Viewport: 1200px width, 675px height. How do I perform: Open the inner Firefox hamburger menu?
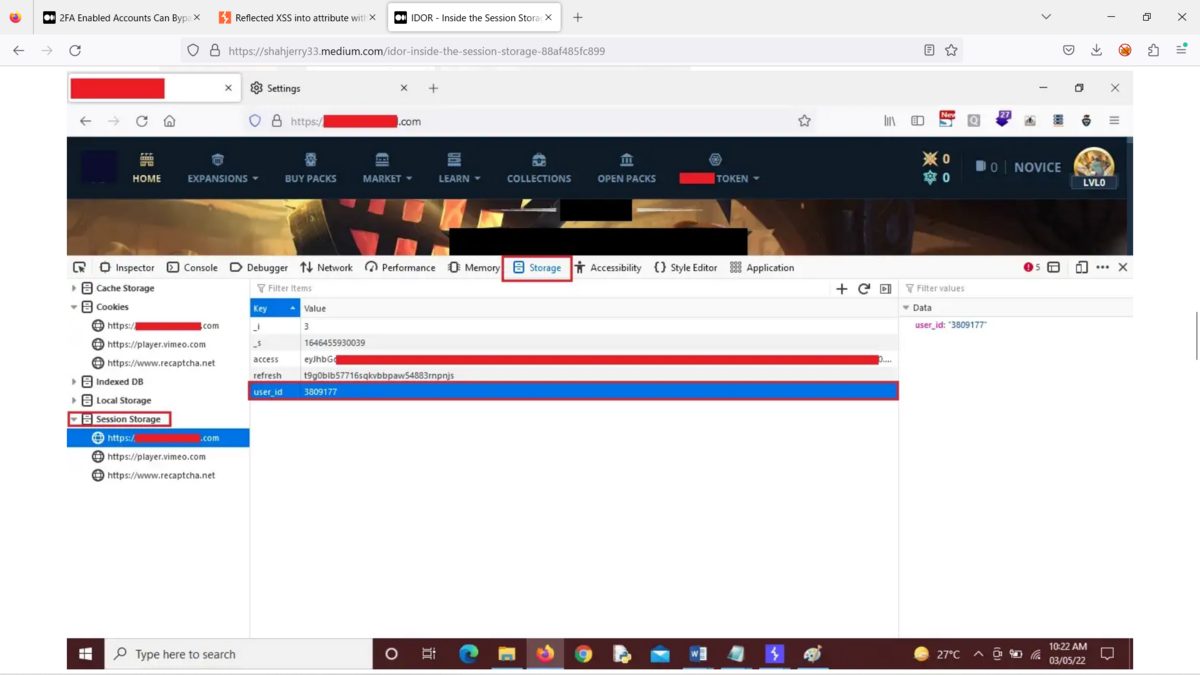(1114, 121)
